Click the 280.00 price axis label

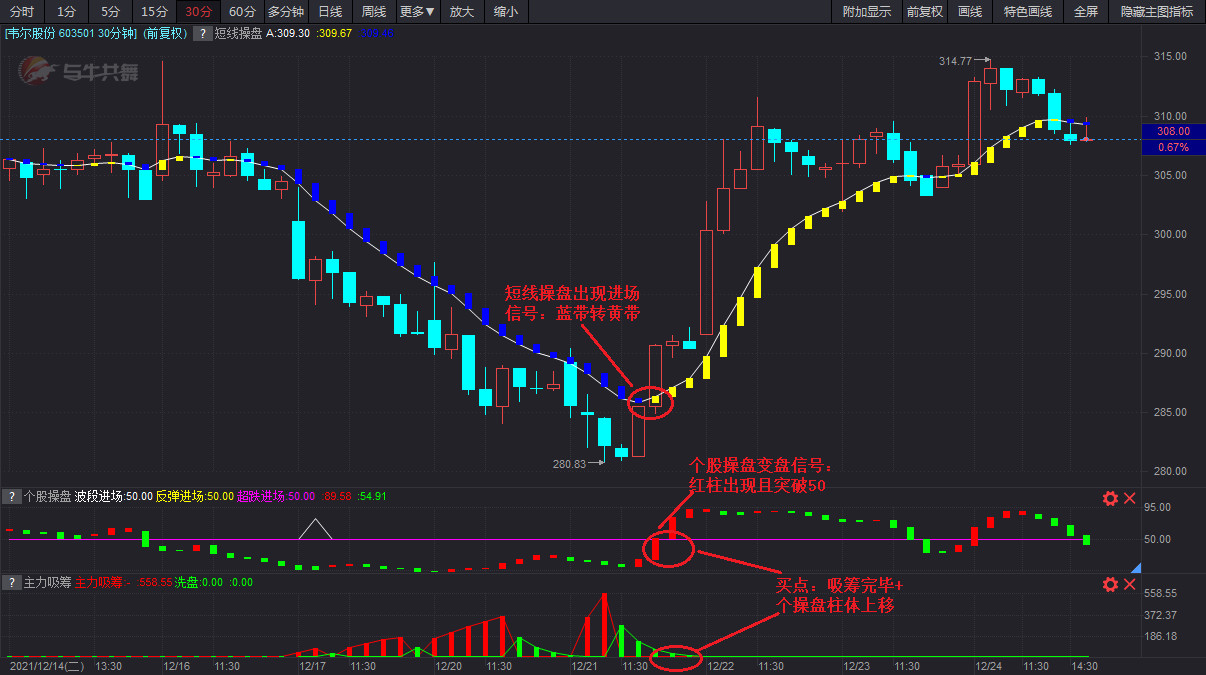pos(1172,471)
